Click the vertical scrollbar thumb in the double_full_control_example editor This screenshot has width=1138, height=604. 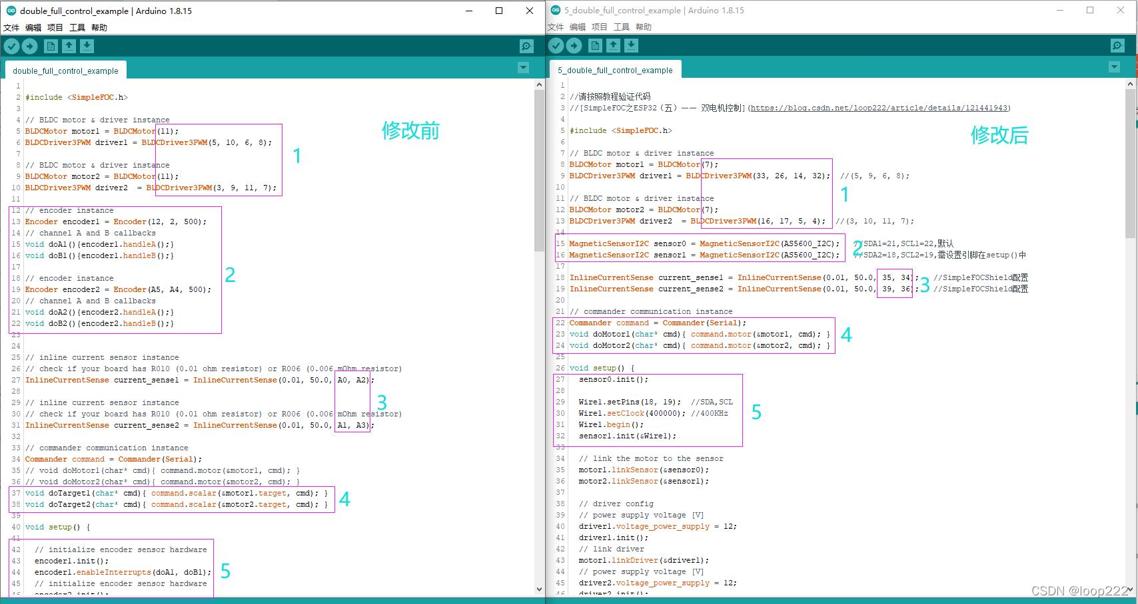coord(539,171)
